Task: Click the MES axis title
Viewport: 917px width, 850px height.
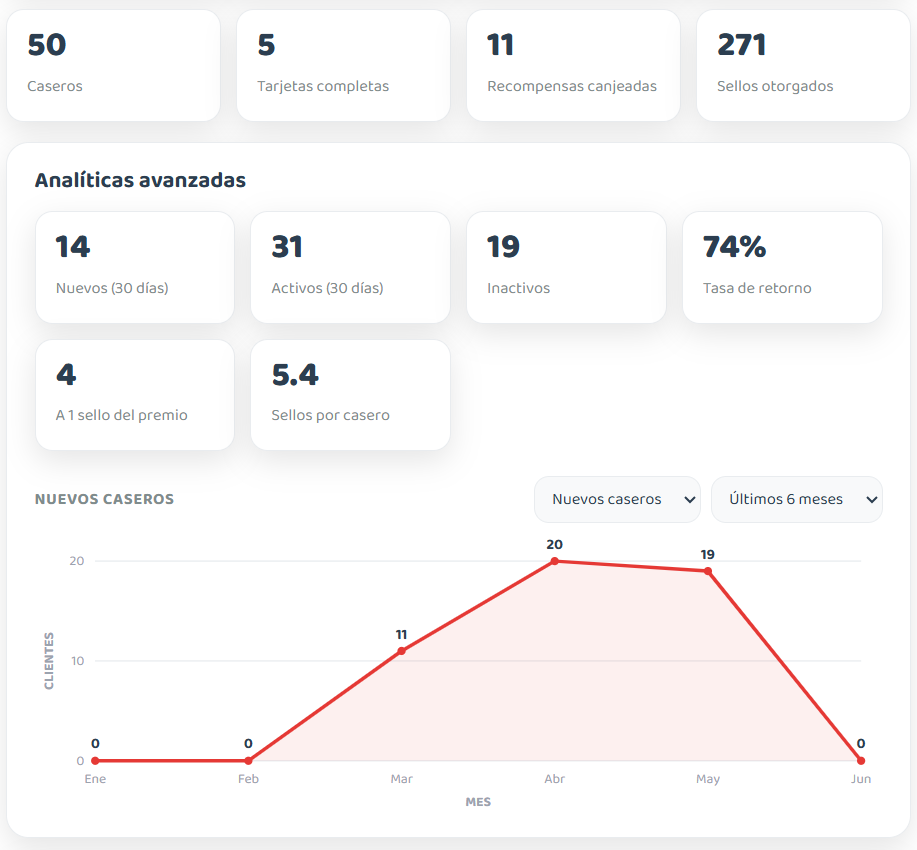Action: (478, 802)
